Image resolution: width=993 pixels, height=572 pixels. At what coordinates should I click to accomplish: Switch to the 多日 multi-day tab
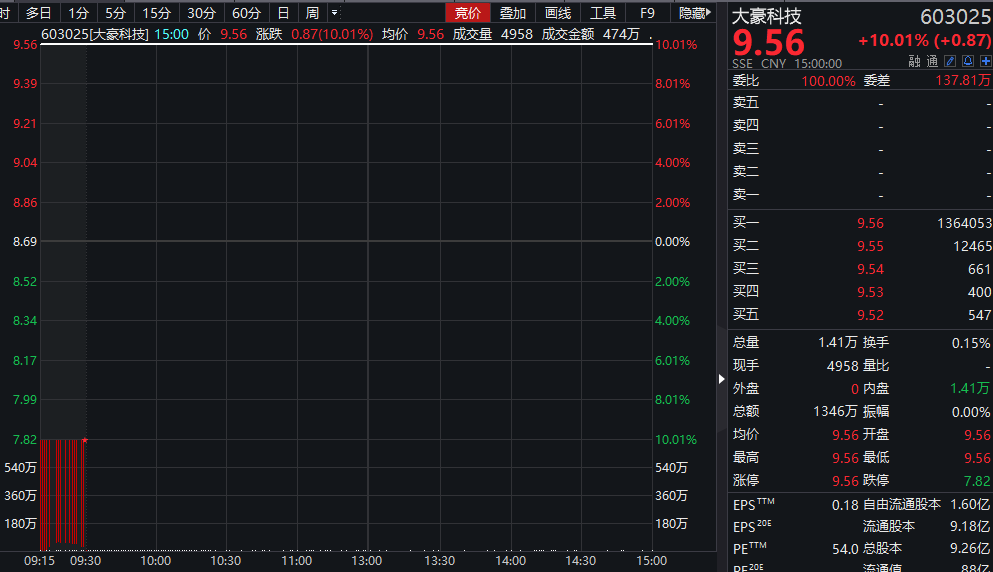pyautogui.click(x=39, y=13)
